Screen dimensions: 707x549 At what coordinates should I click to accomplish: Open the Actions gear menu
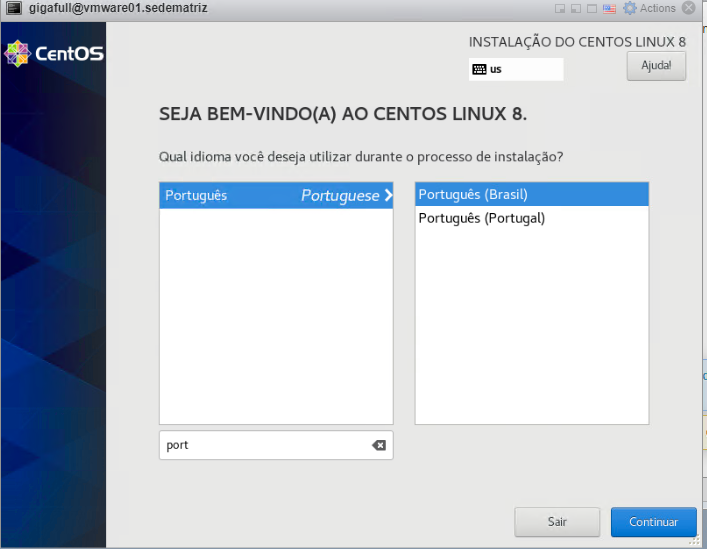click(x=649, y=8)
